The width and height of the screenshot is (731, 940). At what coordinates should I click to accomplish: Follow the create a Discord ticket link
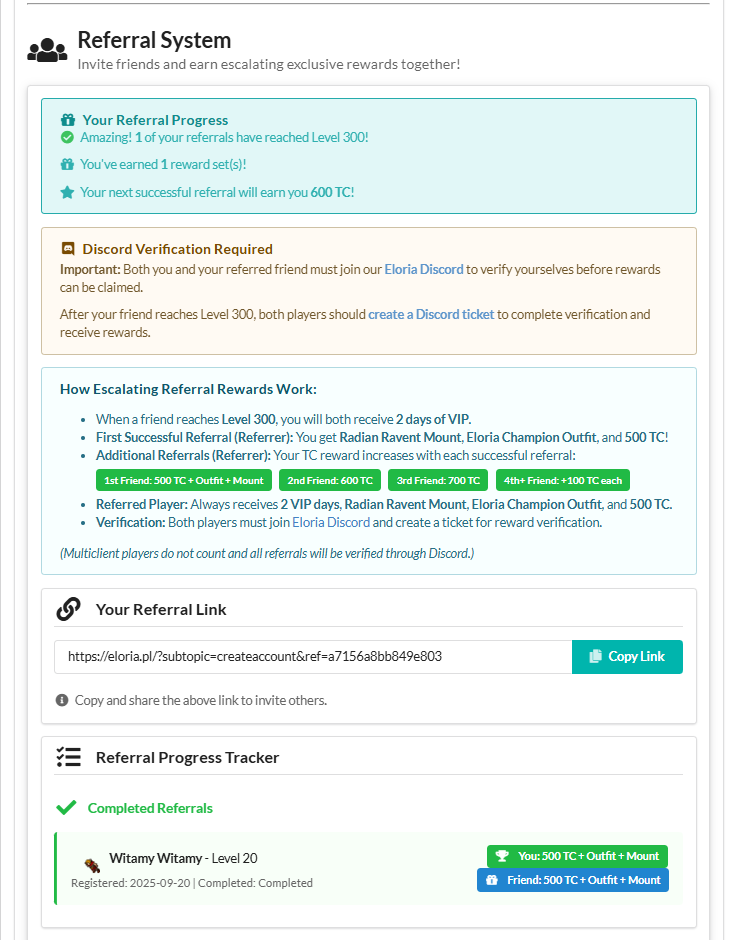(x=431, y=314)
